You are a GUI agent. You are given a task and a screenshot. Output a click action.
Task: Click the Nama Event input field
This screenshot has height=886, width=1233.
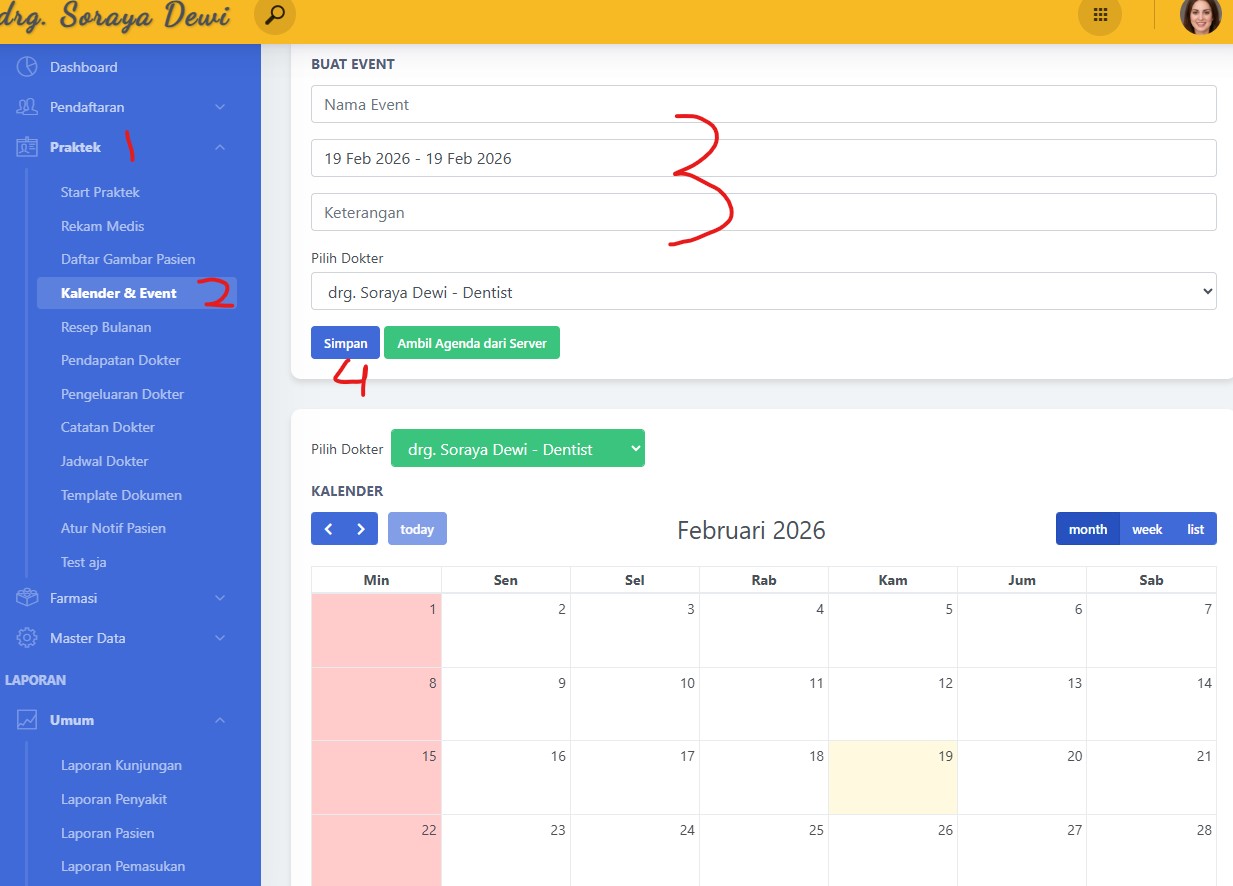(763, 104)
